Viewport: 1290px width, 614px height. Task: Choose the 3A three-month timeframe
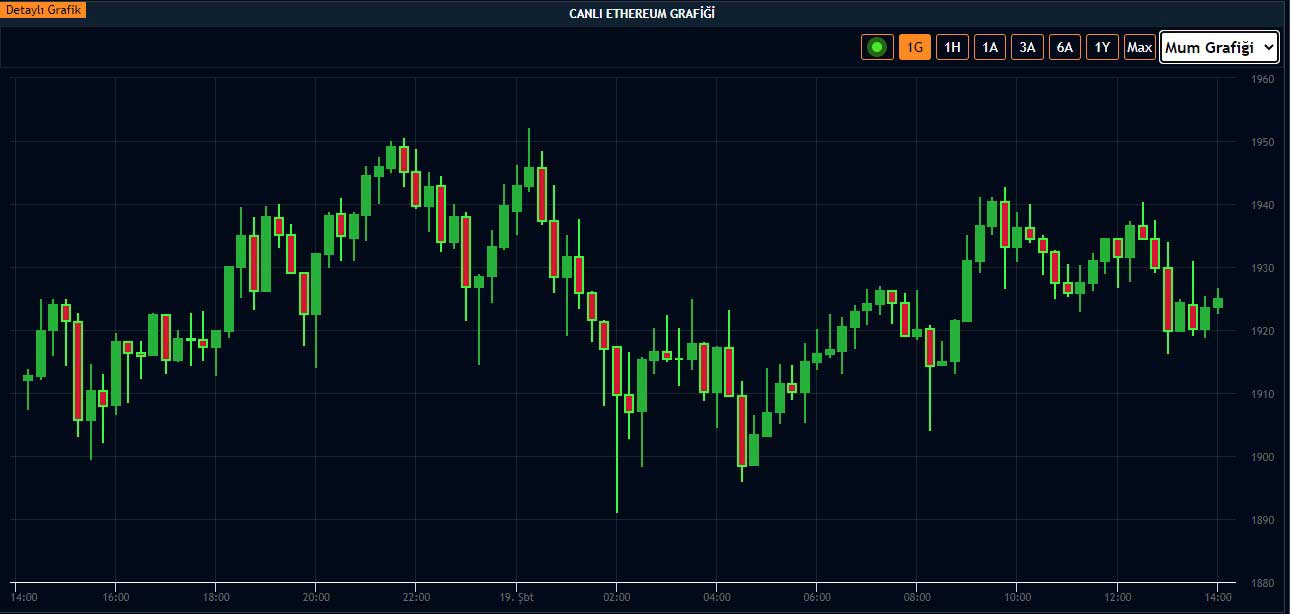[x=1027, y=47]
